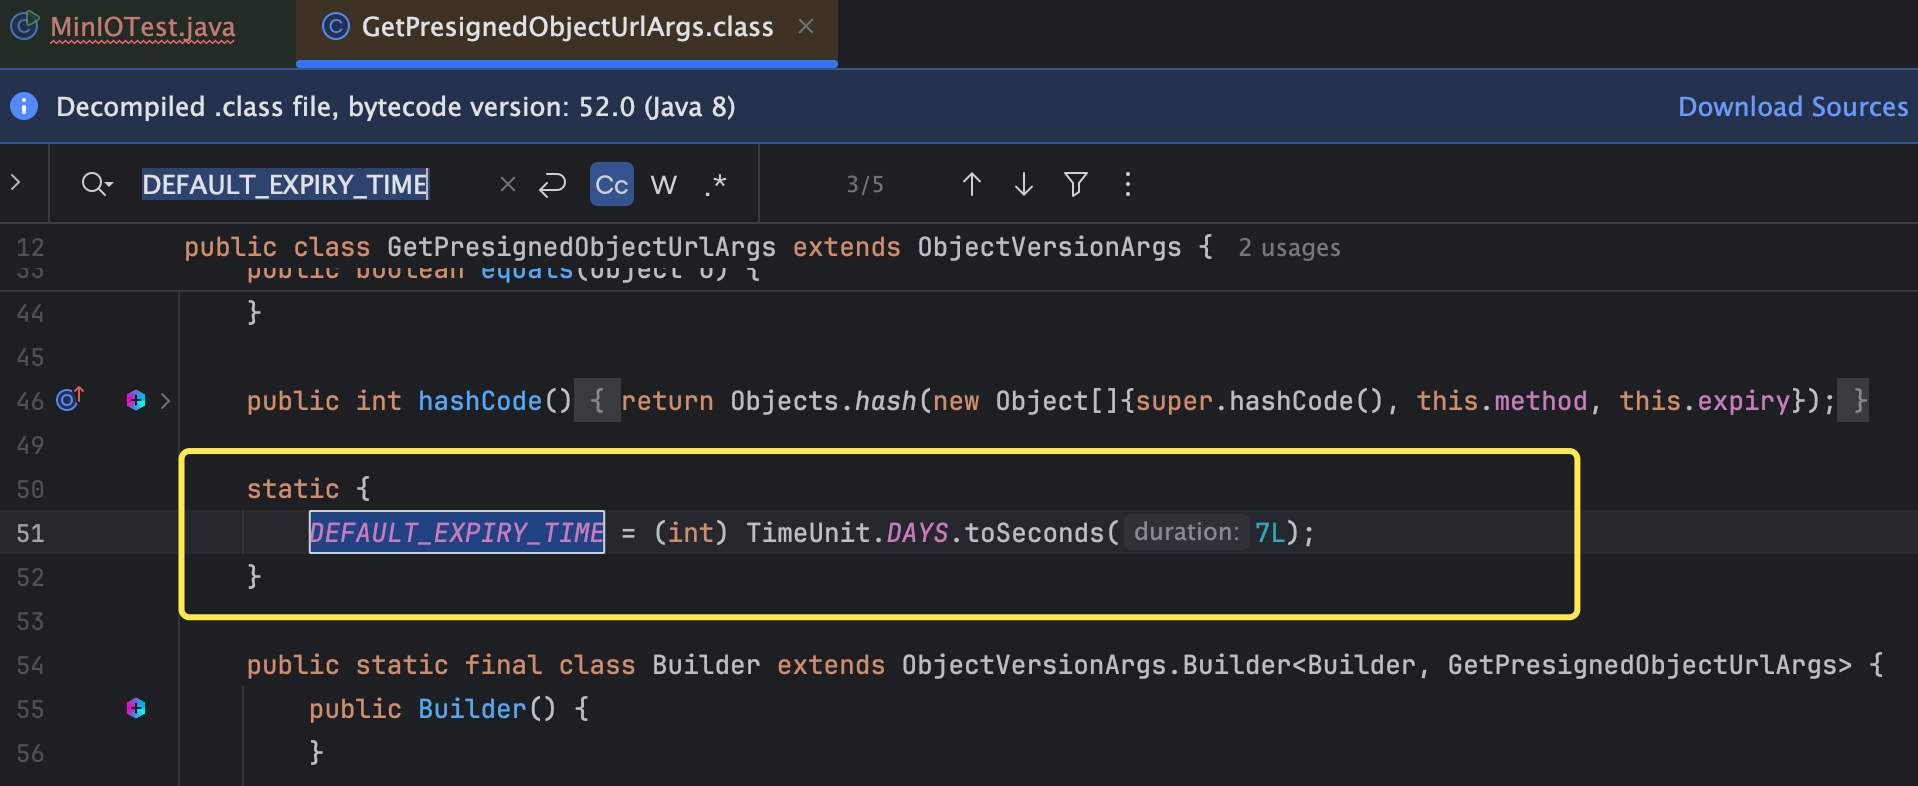The width and height of the screenshot is (1918, 786).
Task: Toggle the Words (W) search option
Action: point(663,184)
